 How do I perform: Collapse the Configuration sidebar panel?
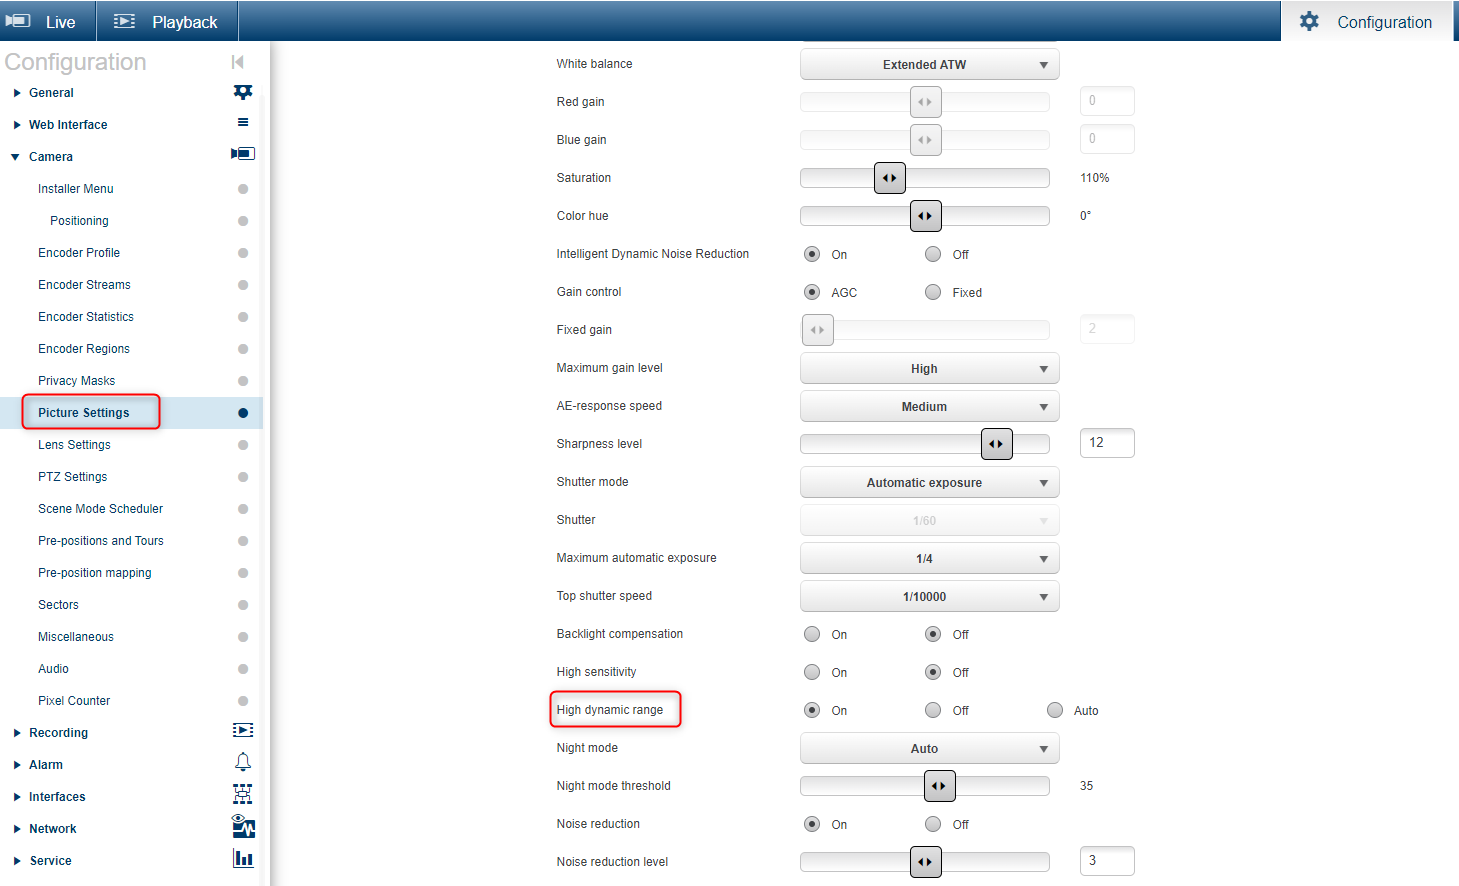[x=237, y=62]
